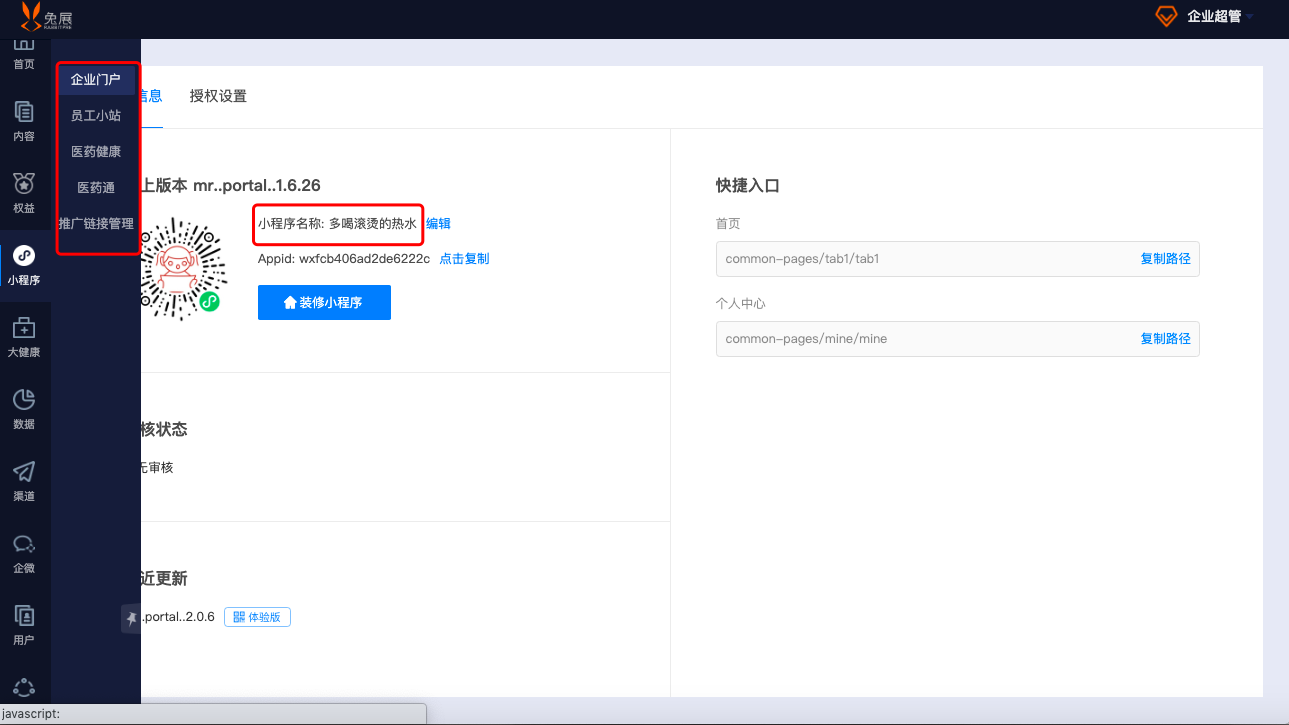Image resolution: width=1289 pixels, height=725 pixels.
Task: Click the 快捷入口 heading
Action: 747,185
